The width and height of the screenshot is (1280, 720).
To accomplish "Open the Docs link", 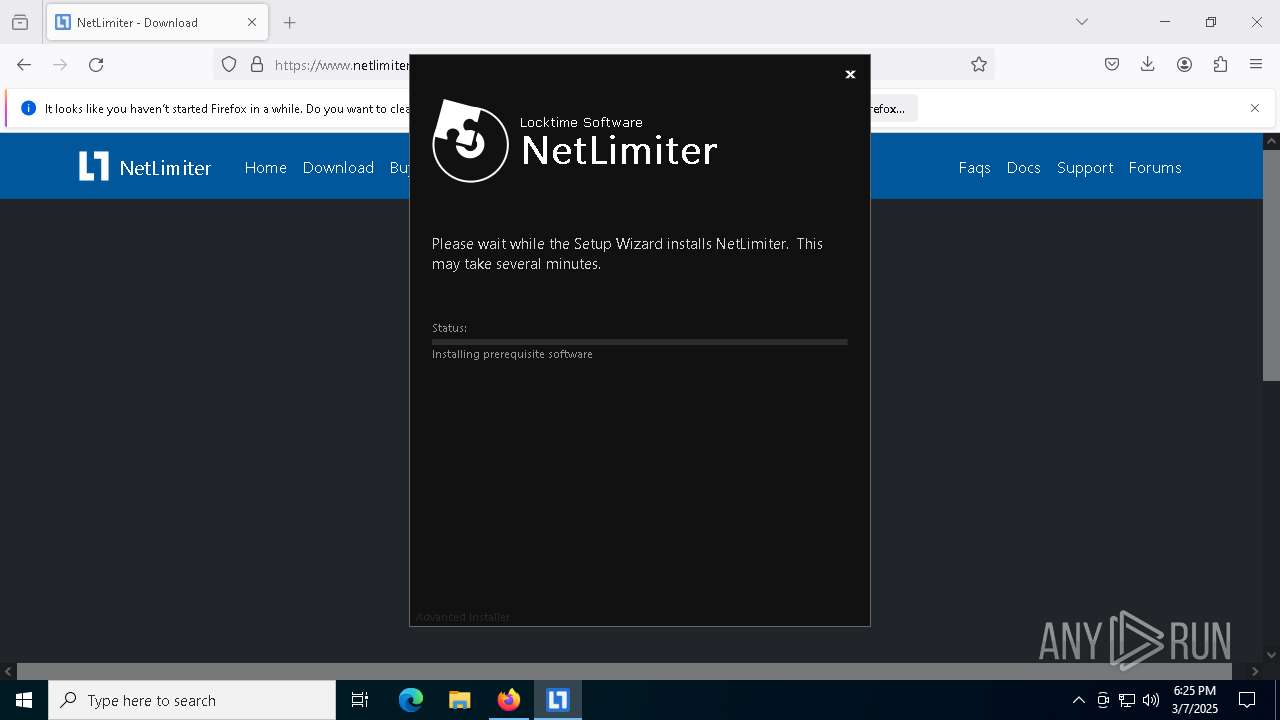I will (x=1023, y=168).
